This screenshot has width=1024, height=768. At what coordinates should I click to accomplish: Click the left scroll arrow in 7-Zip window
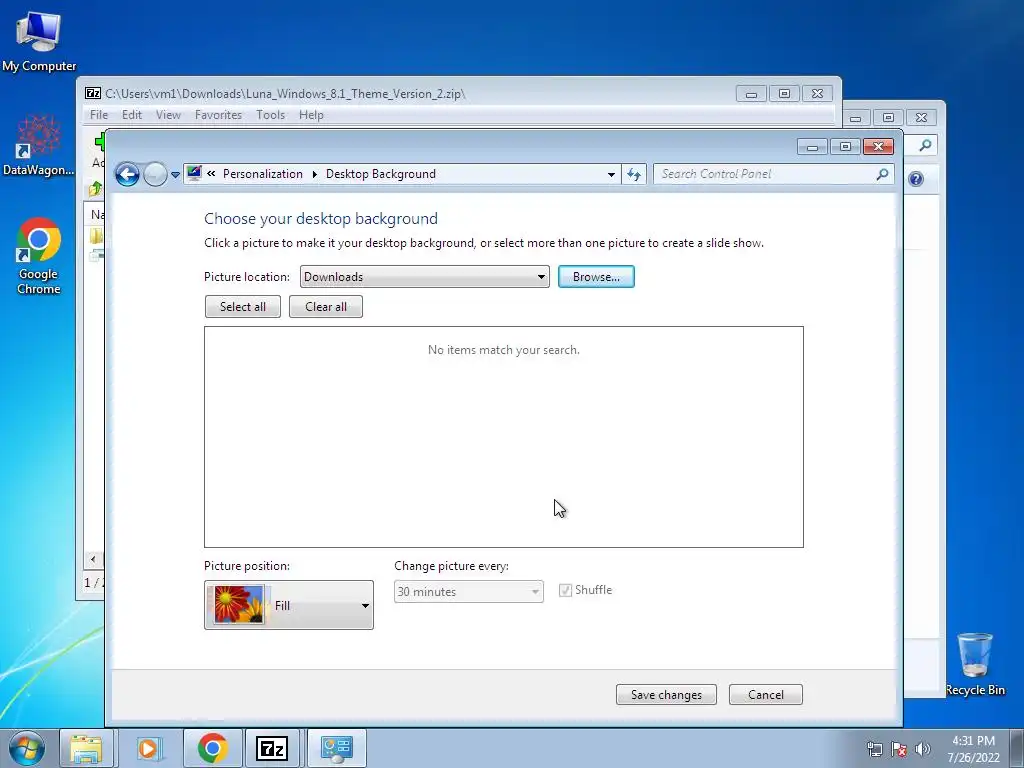pos(93,559)
